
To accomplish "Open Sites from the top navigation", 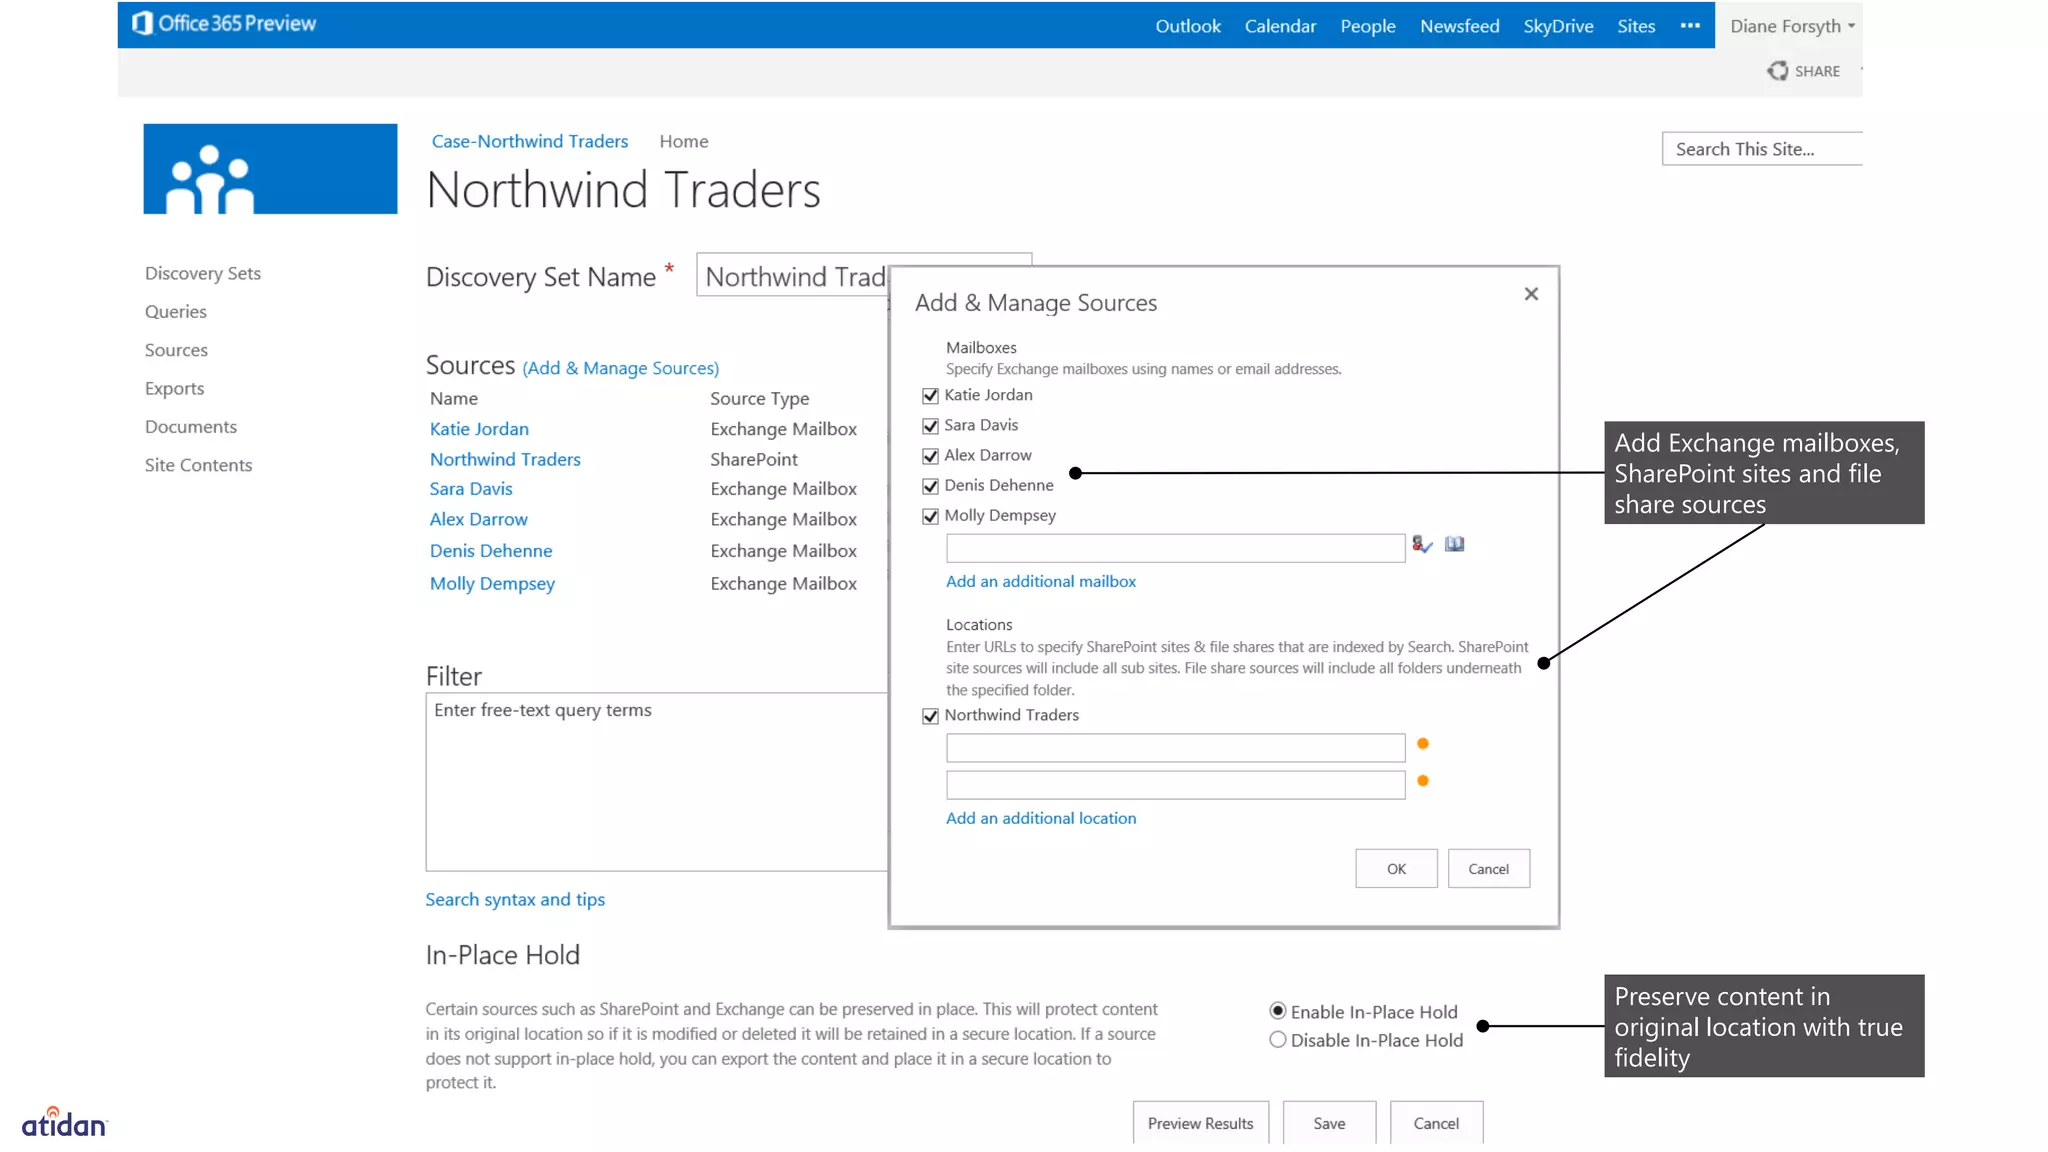I will [x=1636, y=26].
